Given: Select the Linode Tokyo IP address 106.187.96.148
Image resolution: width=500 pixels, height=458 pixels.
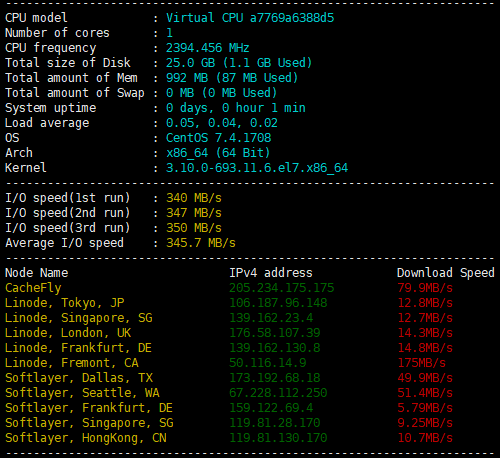Looking at the screenshot, I should point(278,303).
